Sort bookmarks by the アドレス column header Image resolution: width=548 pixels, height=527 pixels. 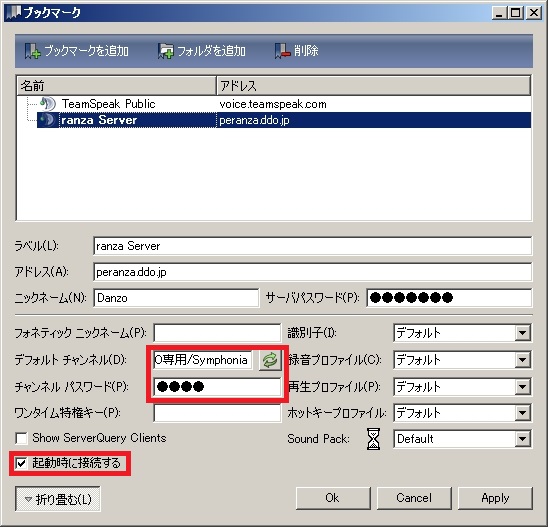374,86
